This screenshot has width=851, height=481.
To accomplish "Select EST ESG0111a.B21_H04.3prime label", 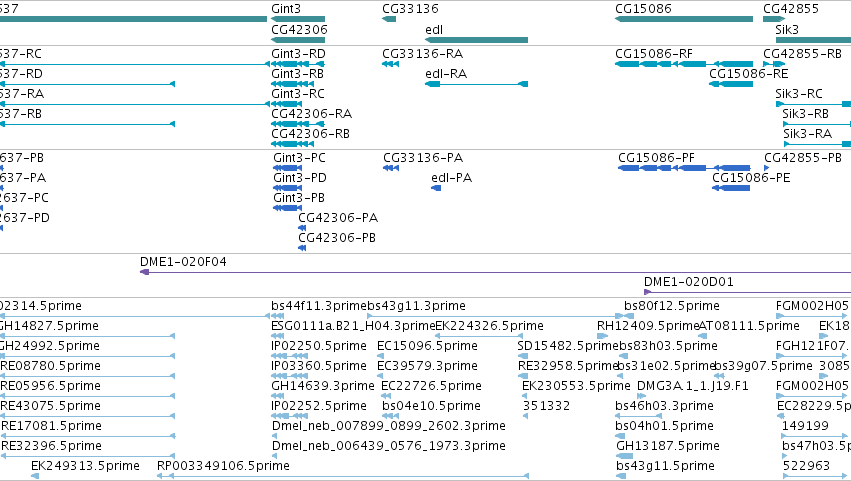I will (353, 326).
